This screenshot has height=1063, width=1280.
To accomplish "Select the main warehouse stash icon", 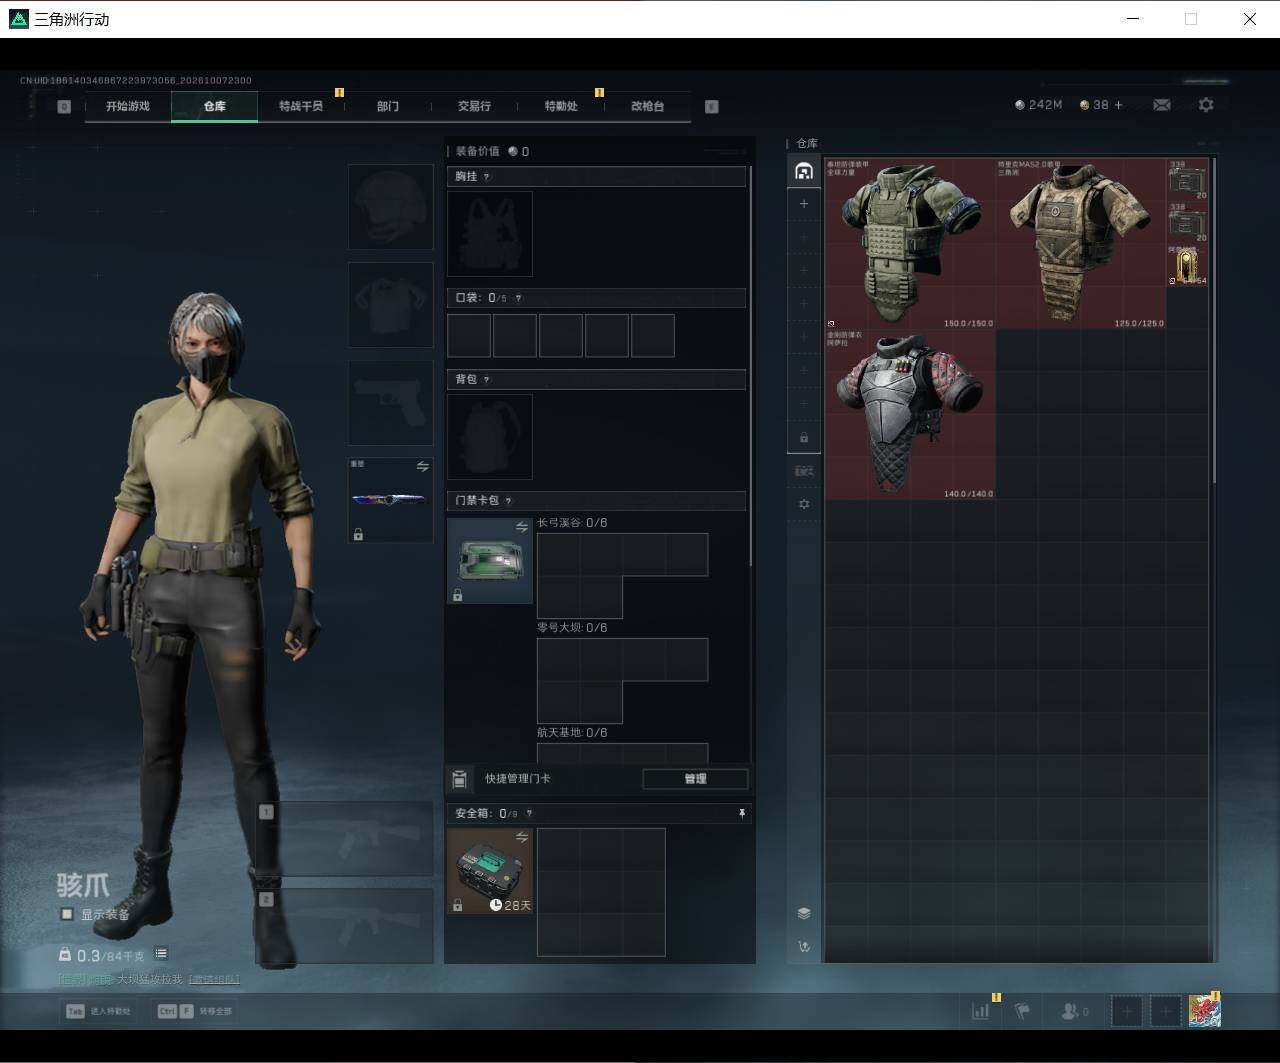I will [804, 171].
